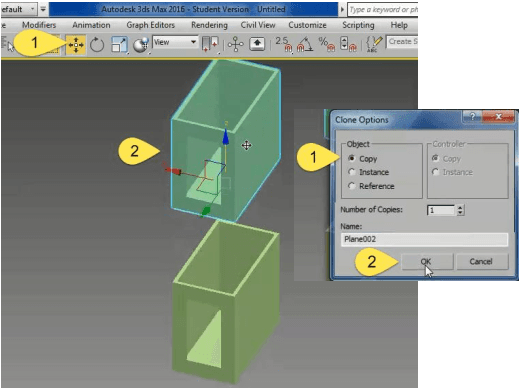This screenshot has height=388, width=522.
Task: Toggle Select and Manipulate icon
Action: click(x=236, y=44)
